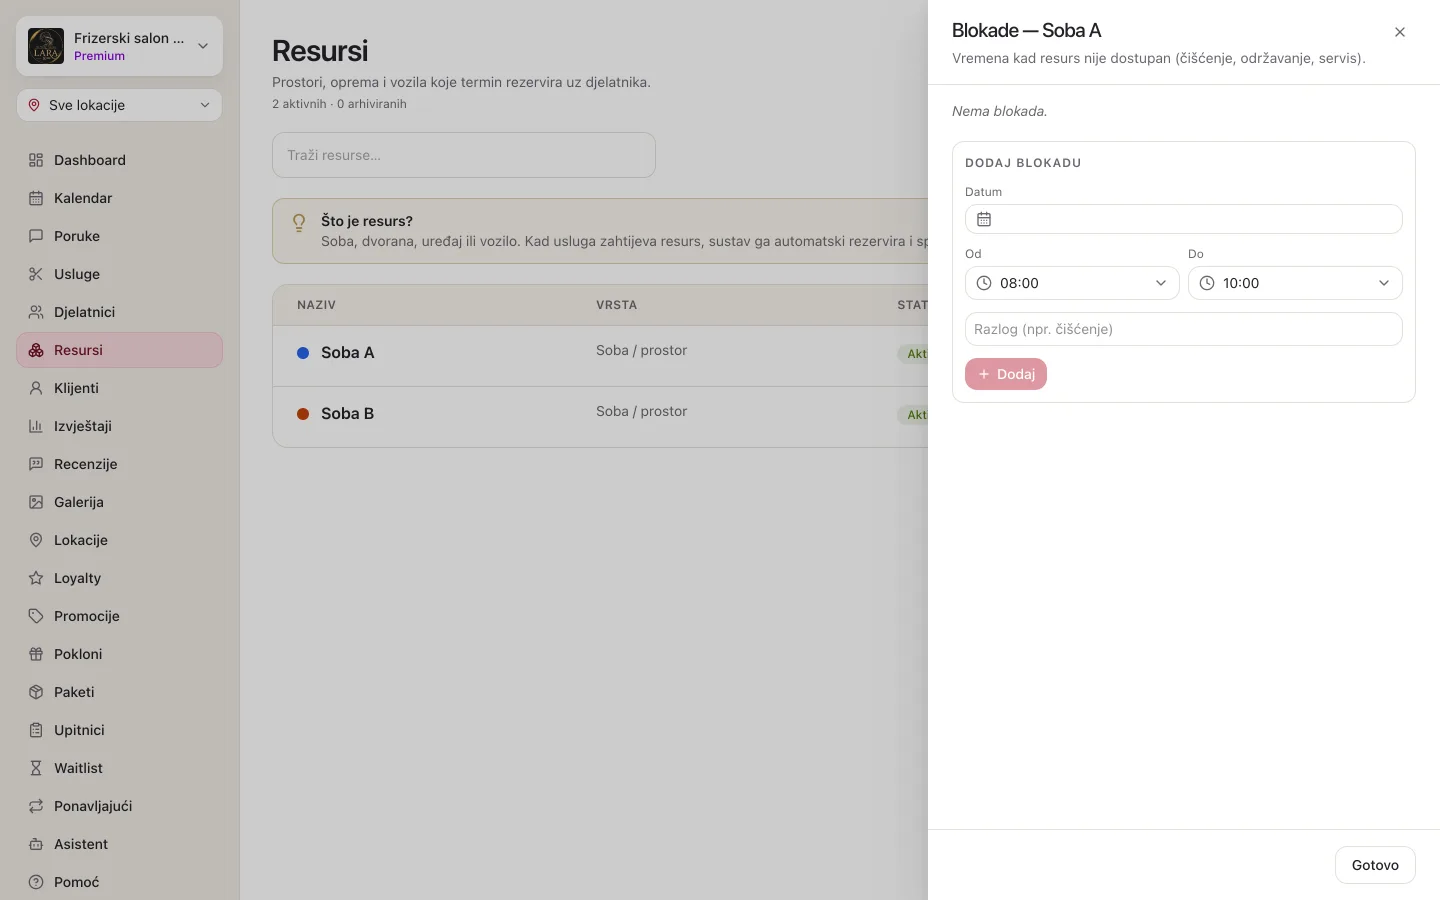
Task: Click the Upitnici clipboard icon
Action: pyautogui.click(x=36, y=730)
